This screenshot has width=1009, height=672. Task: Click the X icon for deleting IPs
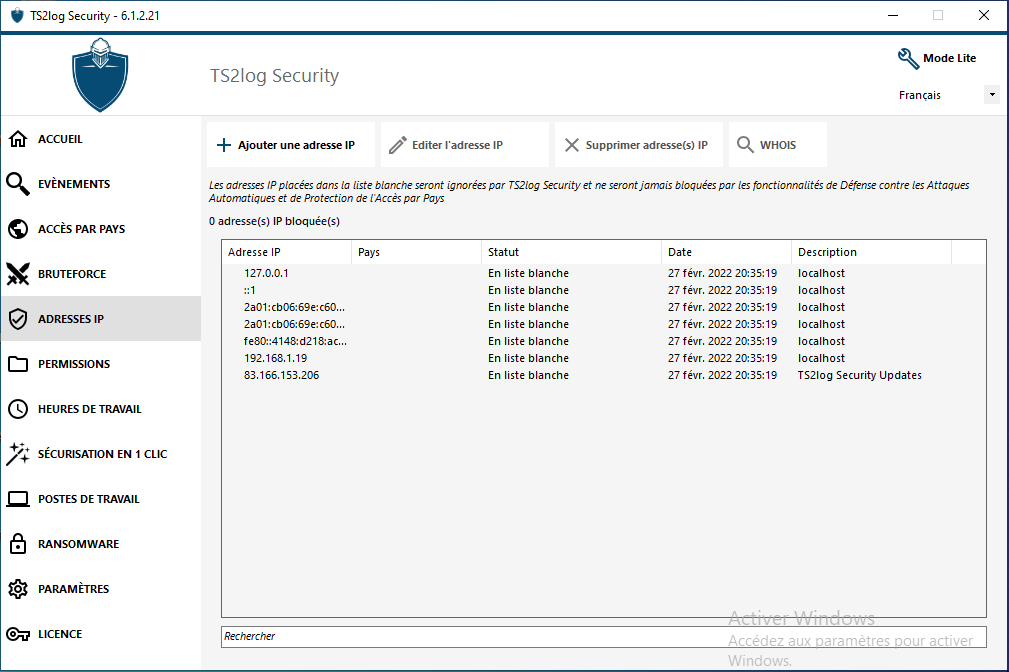pos(571,145)
